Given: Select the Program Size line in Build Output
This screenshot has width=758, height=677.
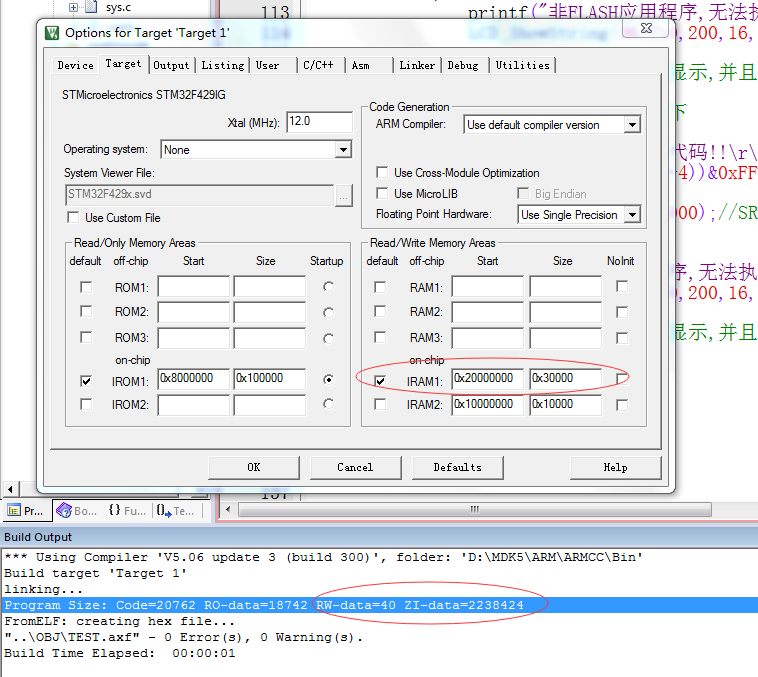Looking at the screenshot, I should point(379,605).
